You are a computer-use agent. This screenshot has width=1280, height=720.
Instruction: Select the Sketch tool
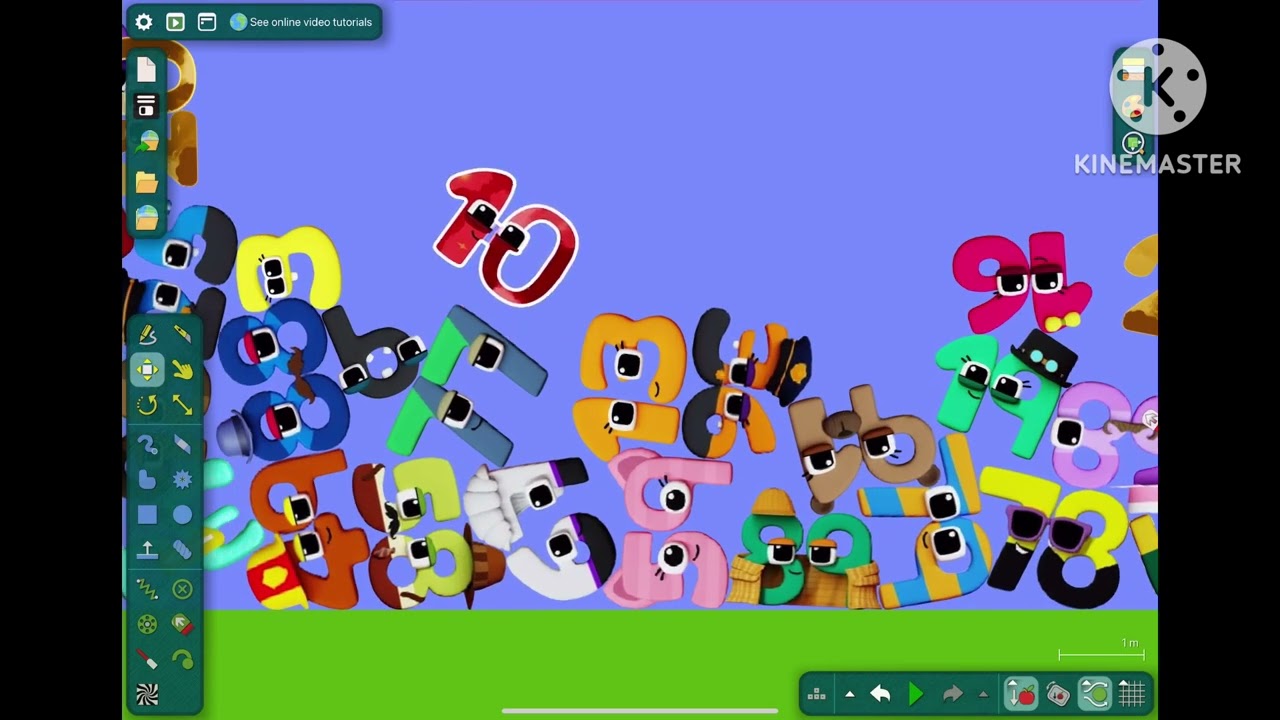[x=147, y=335]
